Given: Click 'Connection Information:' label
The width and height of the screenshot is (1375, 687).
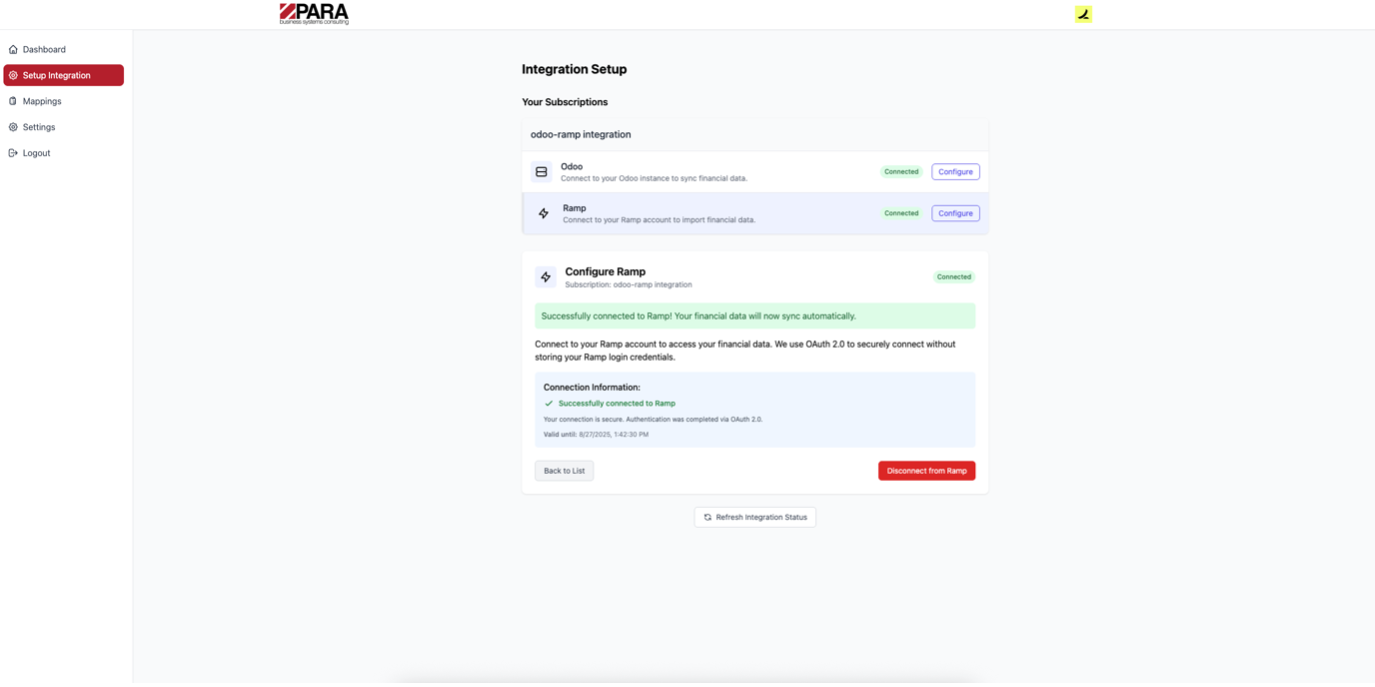Looking at the screenshot, I should [x=592, y=387].
